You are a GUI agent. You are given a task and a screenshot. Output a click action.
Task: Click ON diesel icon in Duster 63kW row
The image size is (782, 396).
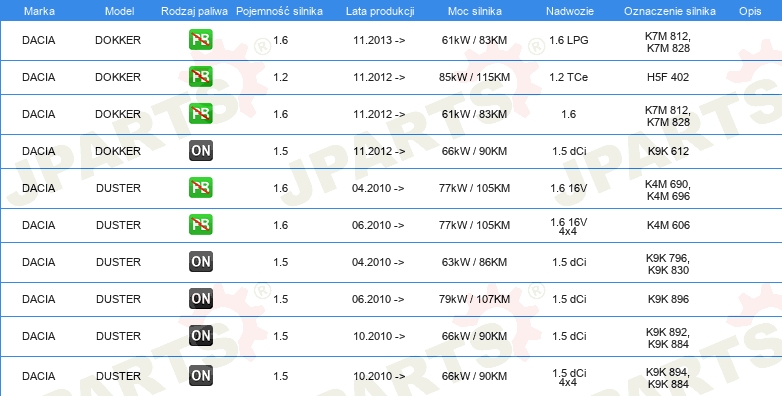(x=200, y=261)
